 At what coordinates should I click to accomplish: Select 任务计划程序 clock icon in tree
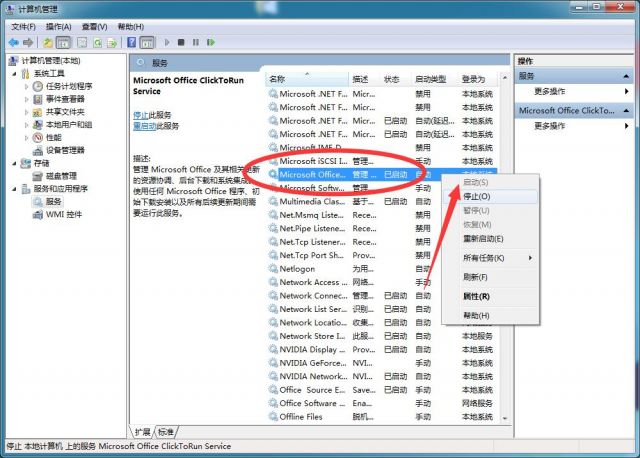coord(38,86)
